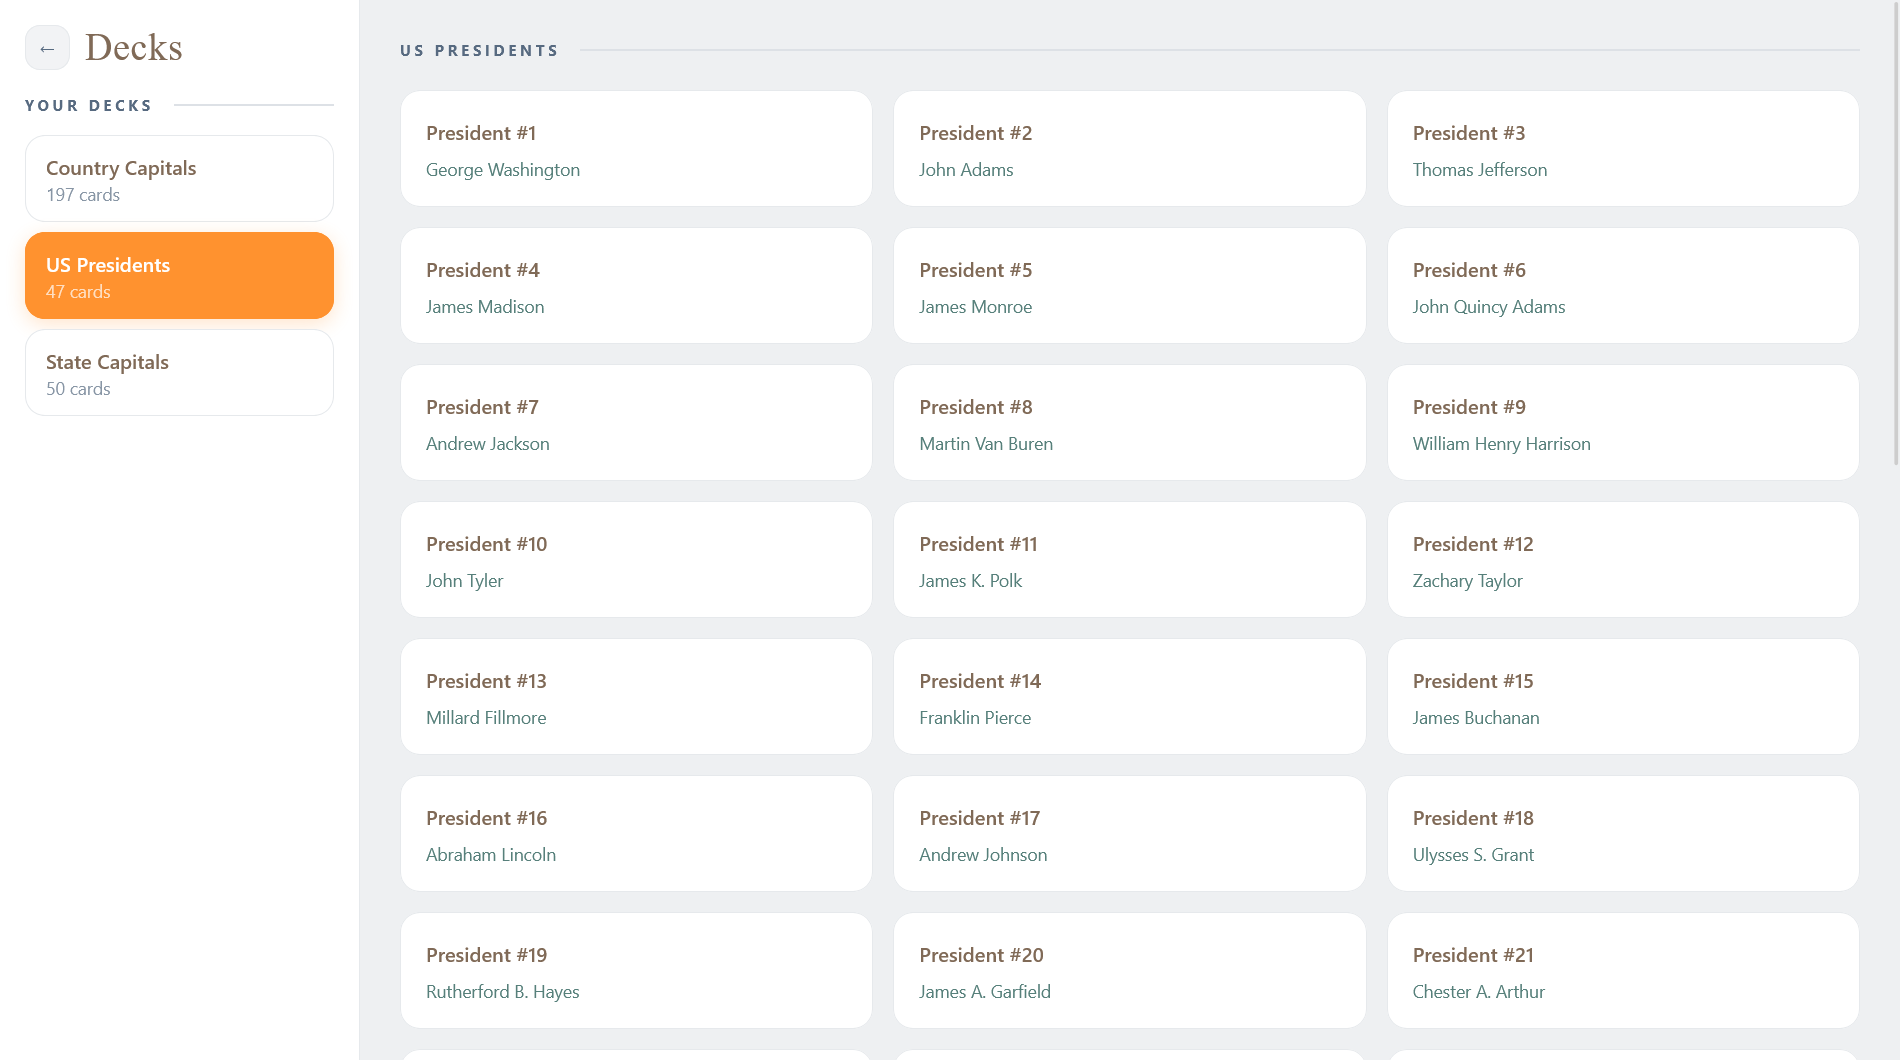Open the James A. Garfield card
The height and width of the screenshot is (1060, 1900).
(1129, 971)
